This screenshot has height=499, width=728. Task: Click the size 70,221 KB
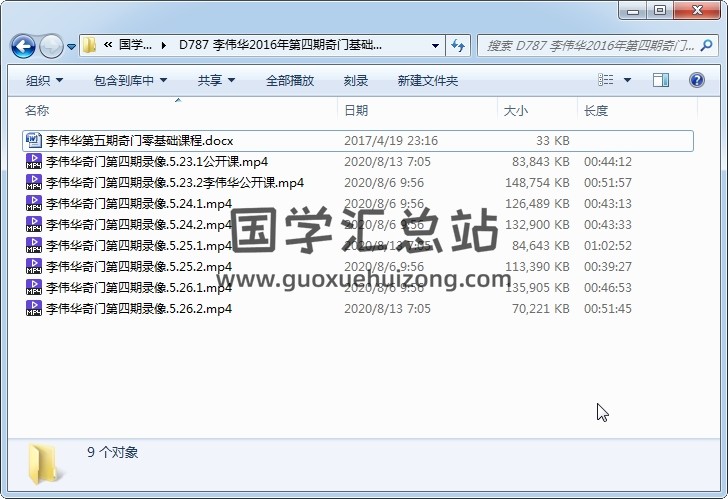(540, 309)
